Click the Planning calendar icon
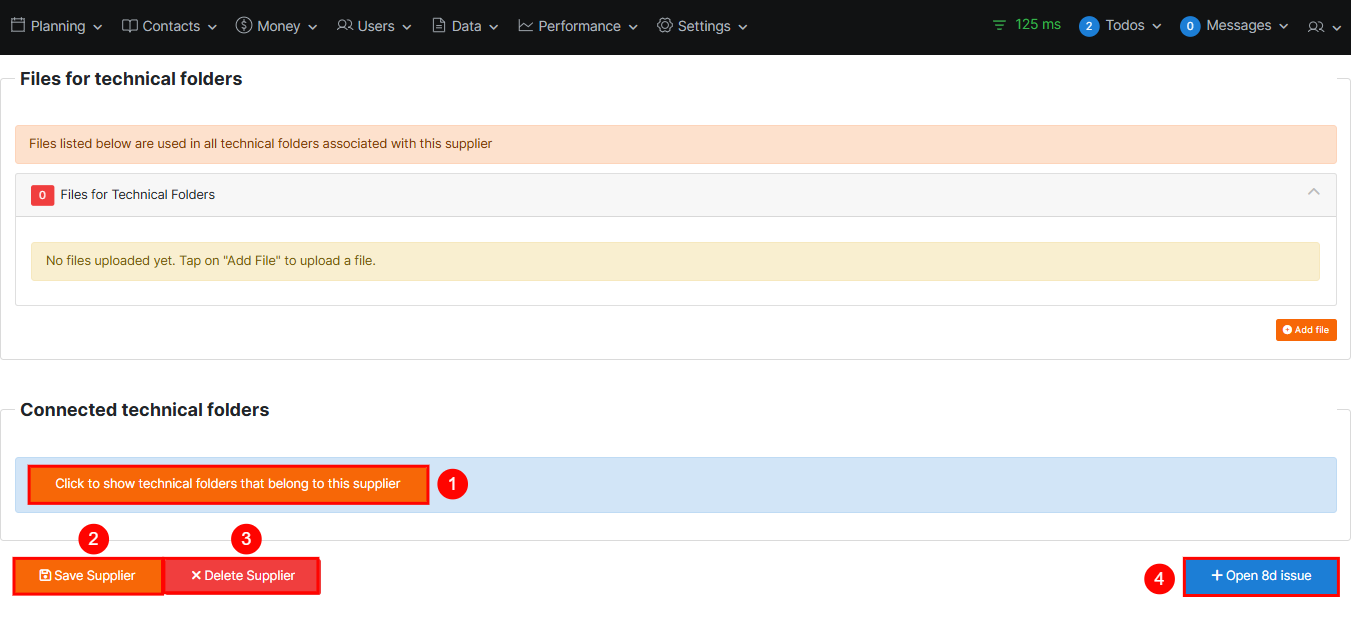 pyautogui.click(x=18, y=25)
